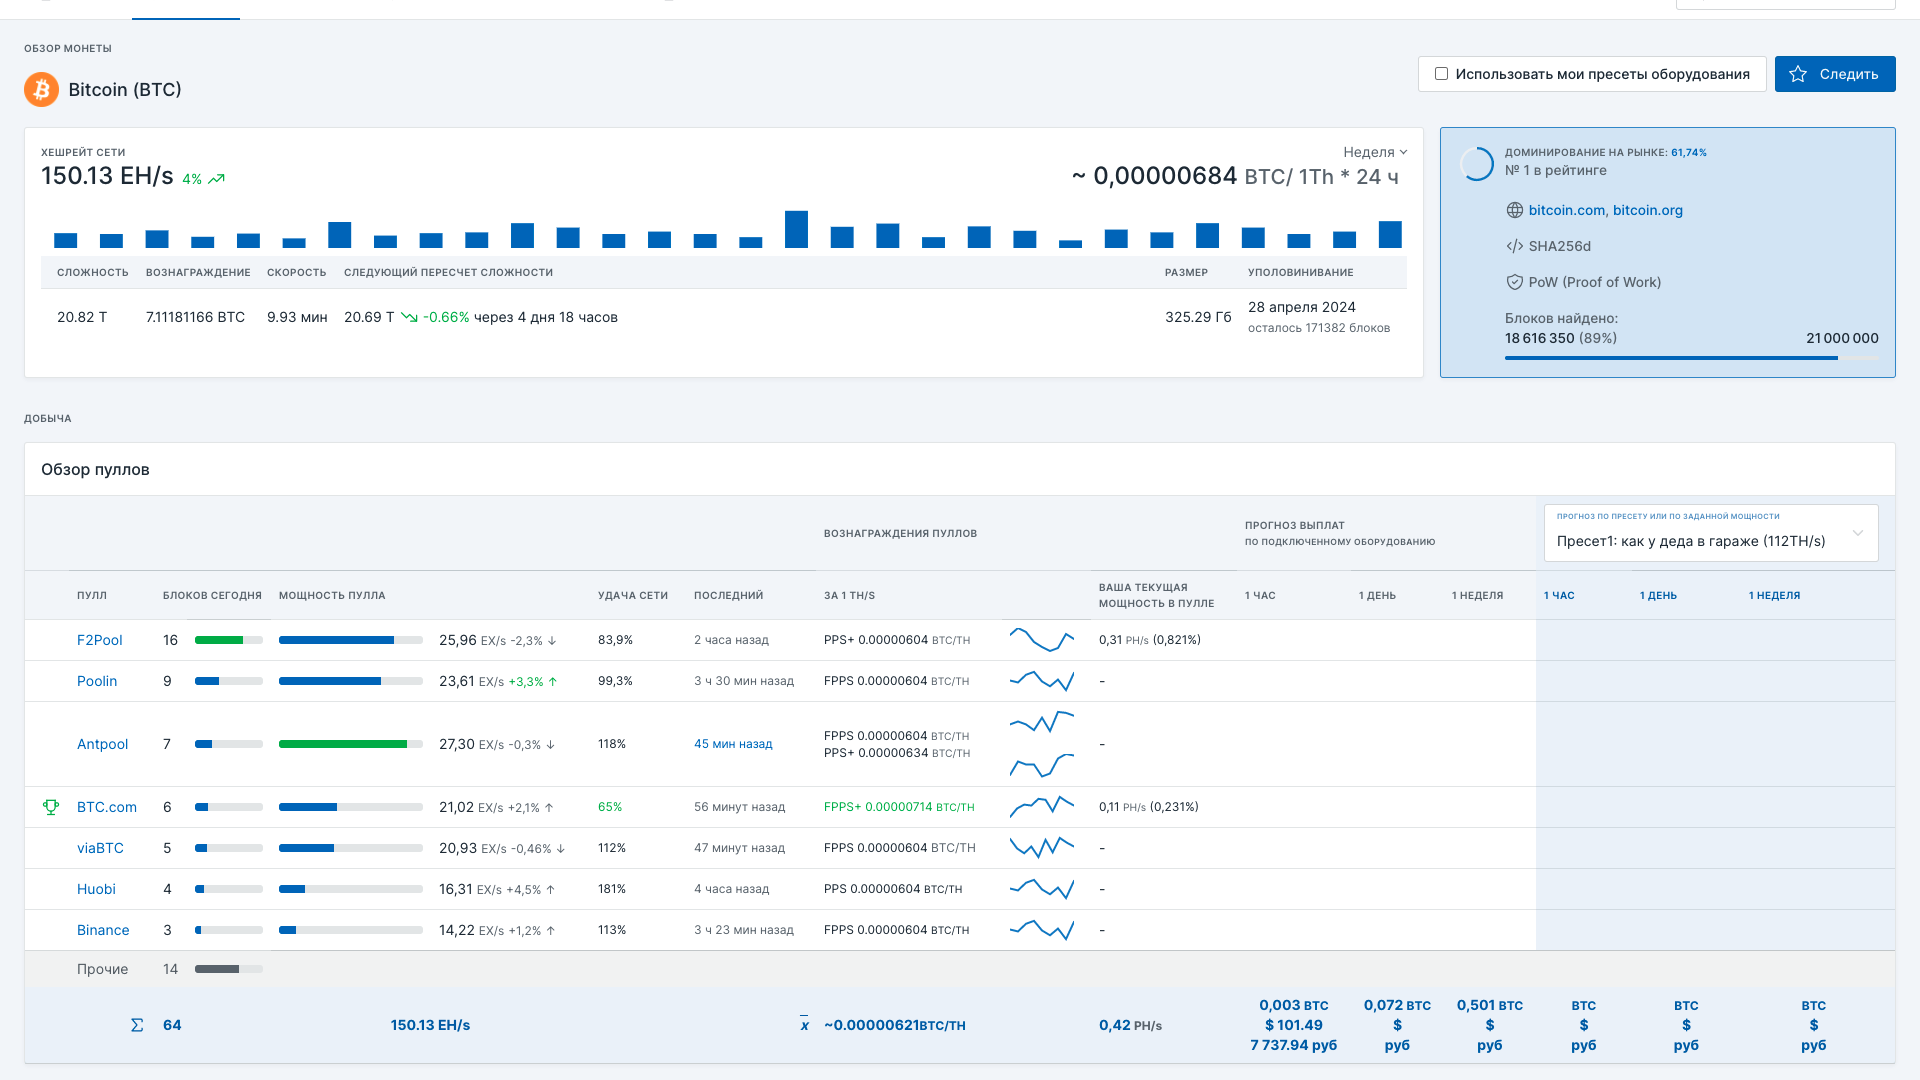The width and height of the screenshot is (1920, 1080).
Task: Open the Binance pool link
Action: (103, 930)
